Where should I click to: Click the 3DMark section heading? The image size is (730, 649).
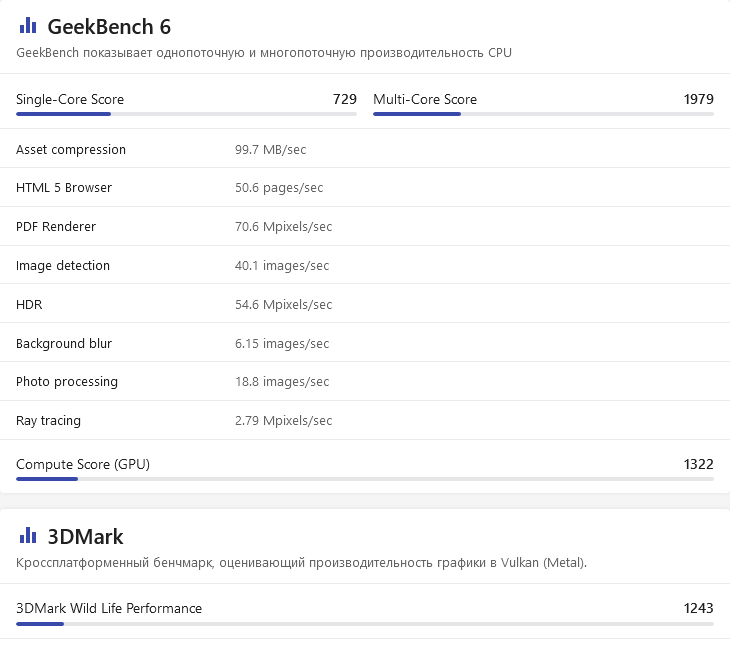(85, 537)
